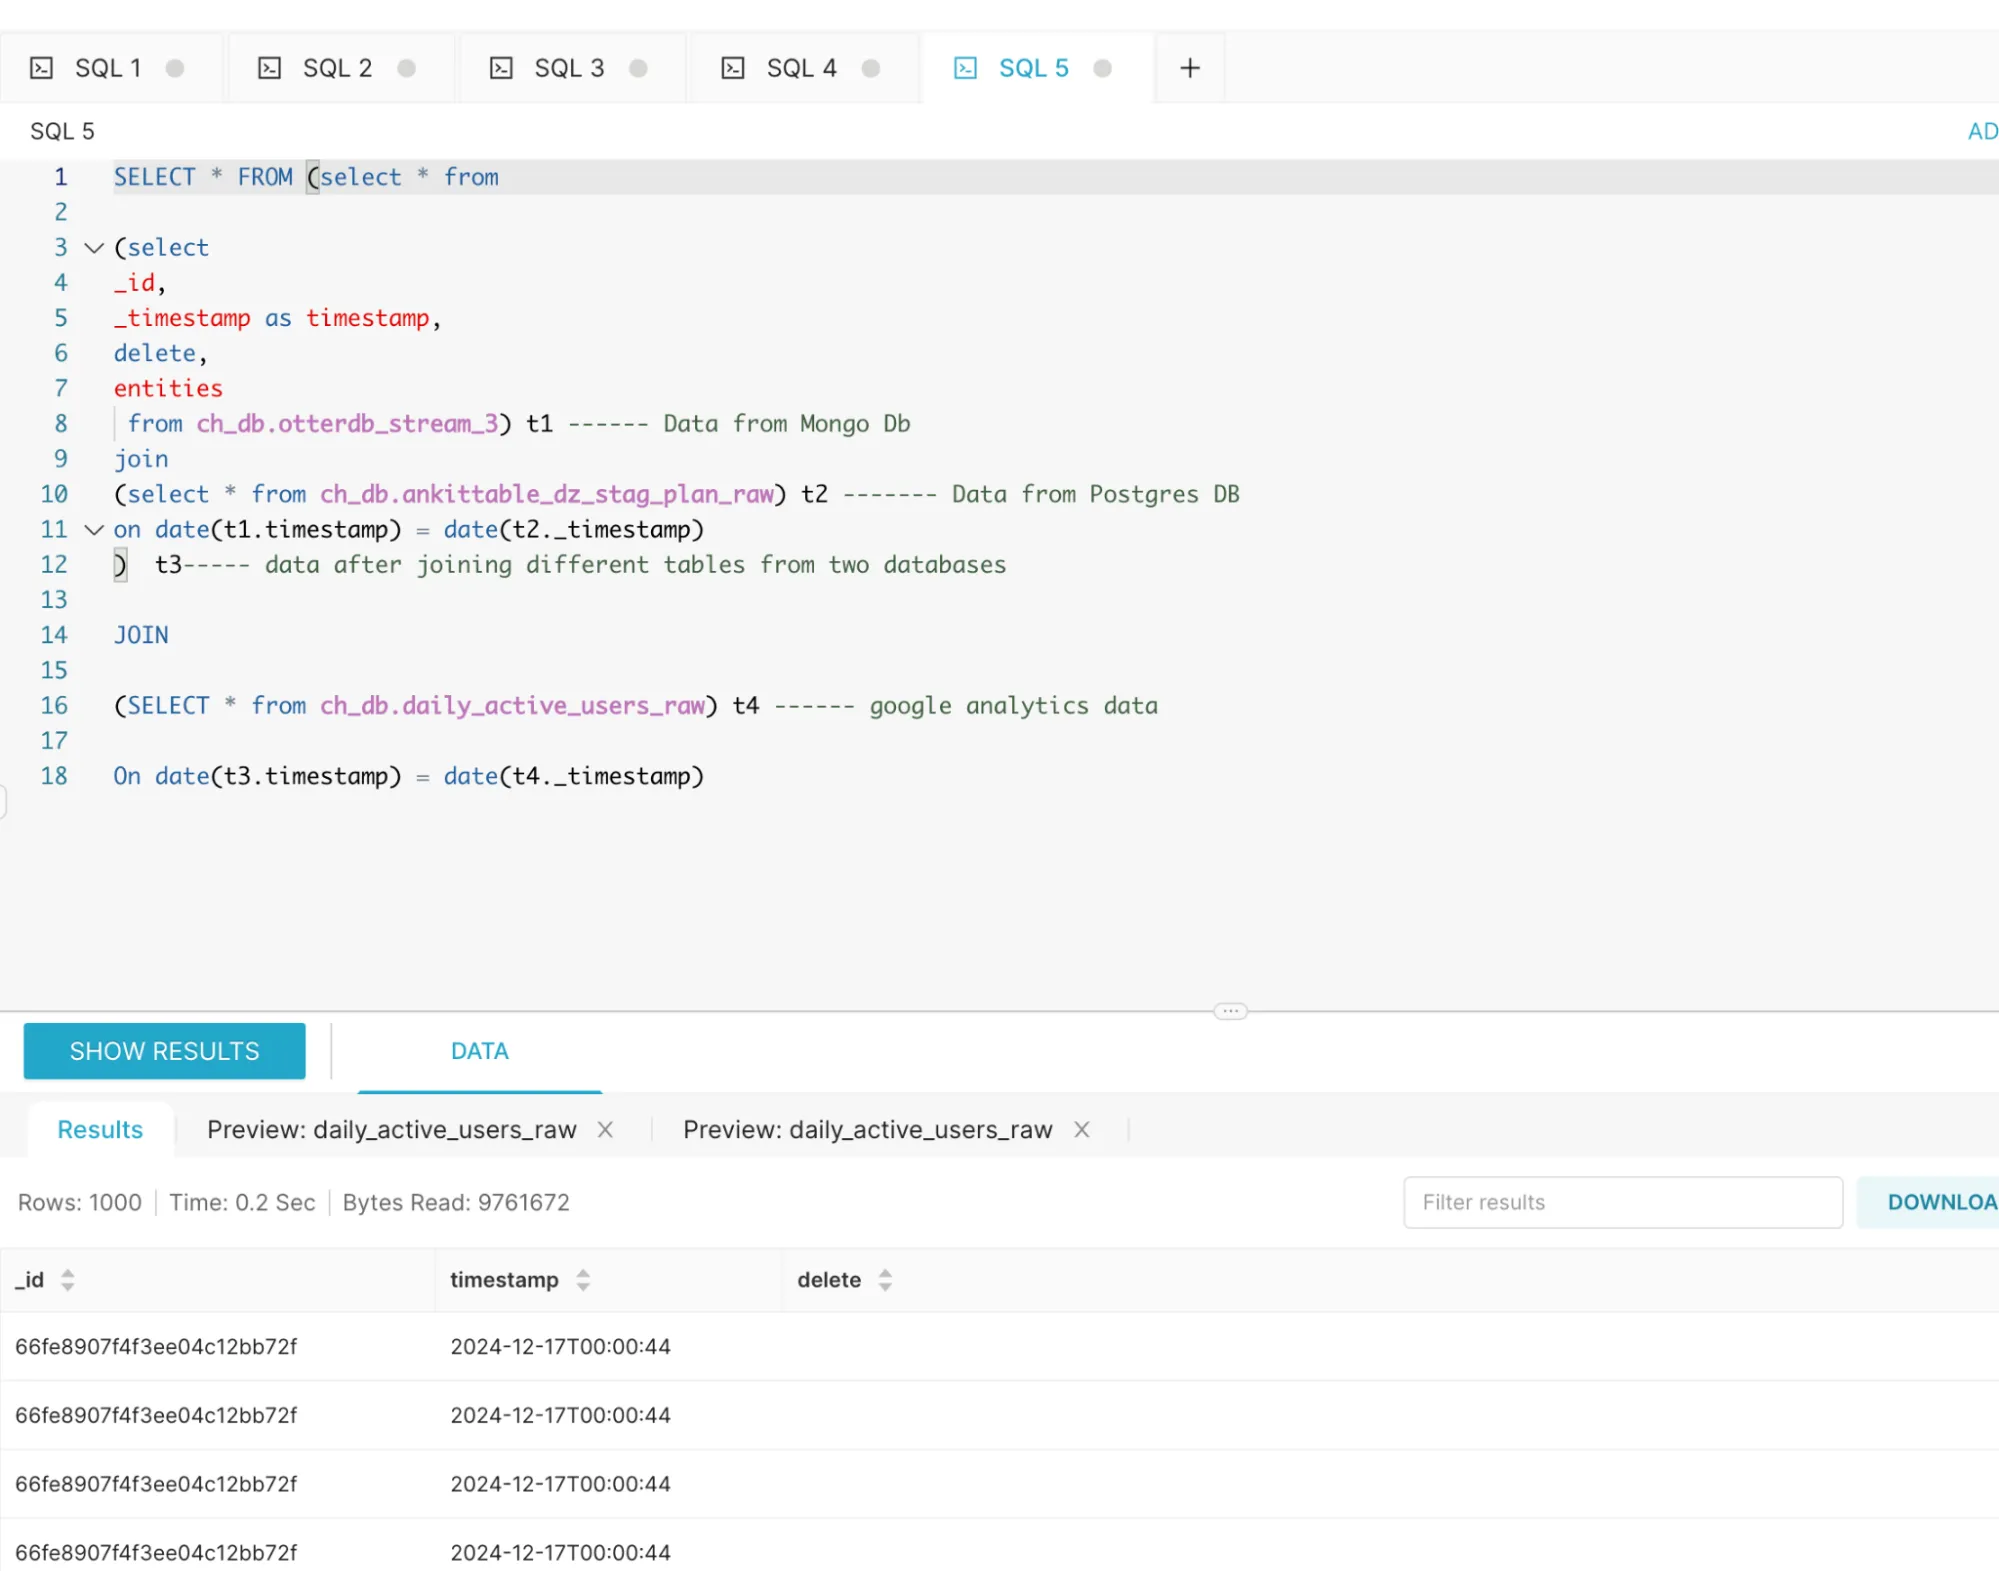This screenshot has width=1999, height=1571.
Task: Click the gray status dot on SQL 5 tab
Action: (1102, 68)
